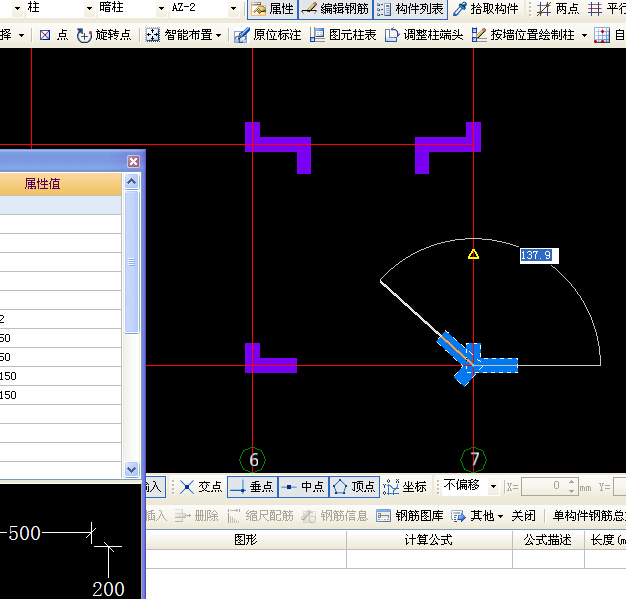Click the 关闭 close button
Image resolution: width=626 pixels, height=599 pixels.
523,516
